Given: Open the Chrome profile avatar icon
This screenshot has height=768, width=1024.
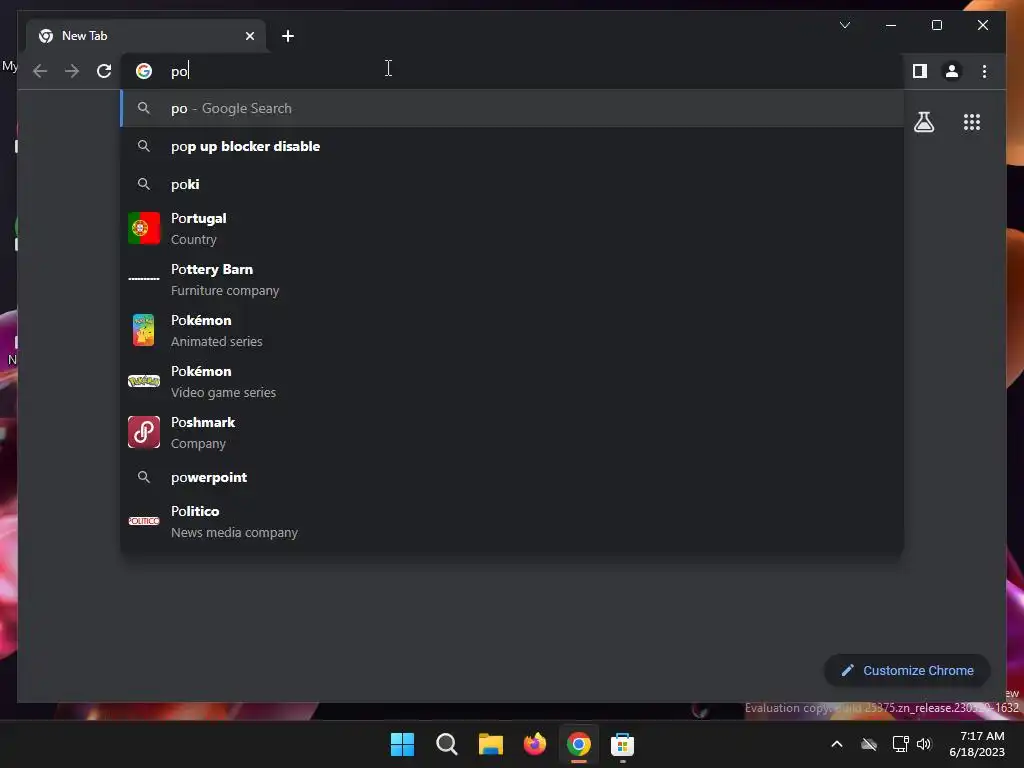Looking at the screenshot, I should point(952,71).
